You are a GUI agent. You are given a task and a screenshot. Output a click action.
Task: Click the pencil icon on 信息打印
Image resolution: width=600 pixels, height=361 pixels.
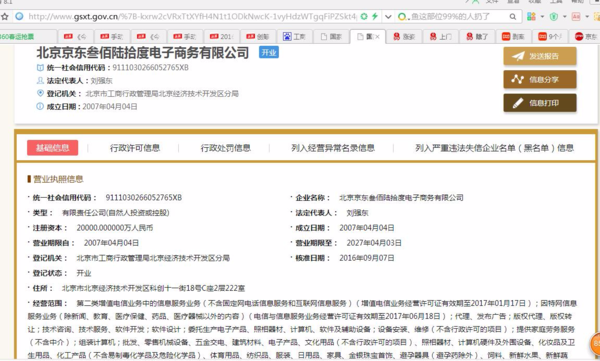coord(518,103)
